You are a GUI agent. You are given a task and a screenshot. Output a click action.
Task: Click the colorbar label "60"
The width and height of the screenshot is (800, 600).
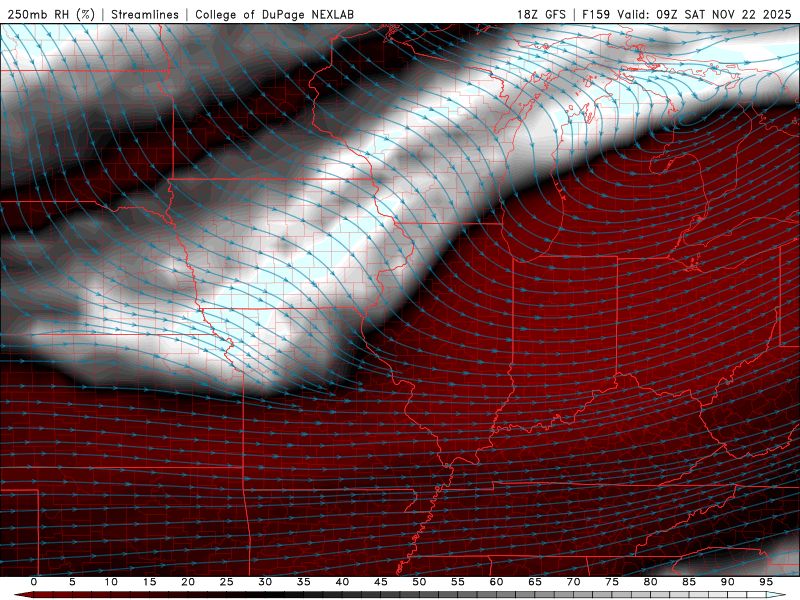click(x=496, y=582)
